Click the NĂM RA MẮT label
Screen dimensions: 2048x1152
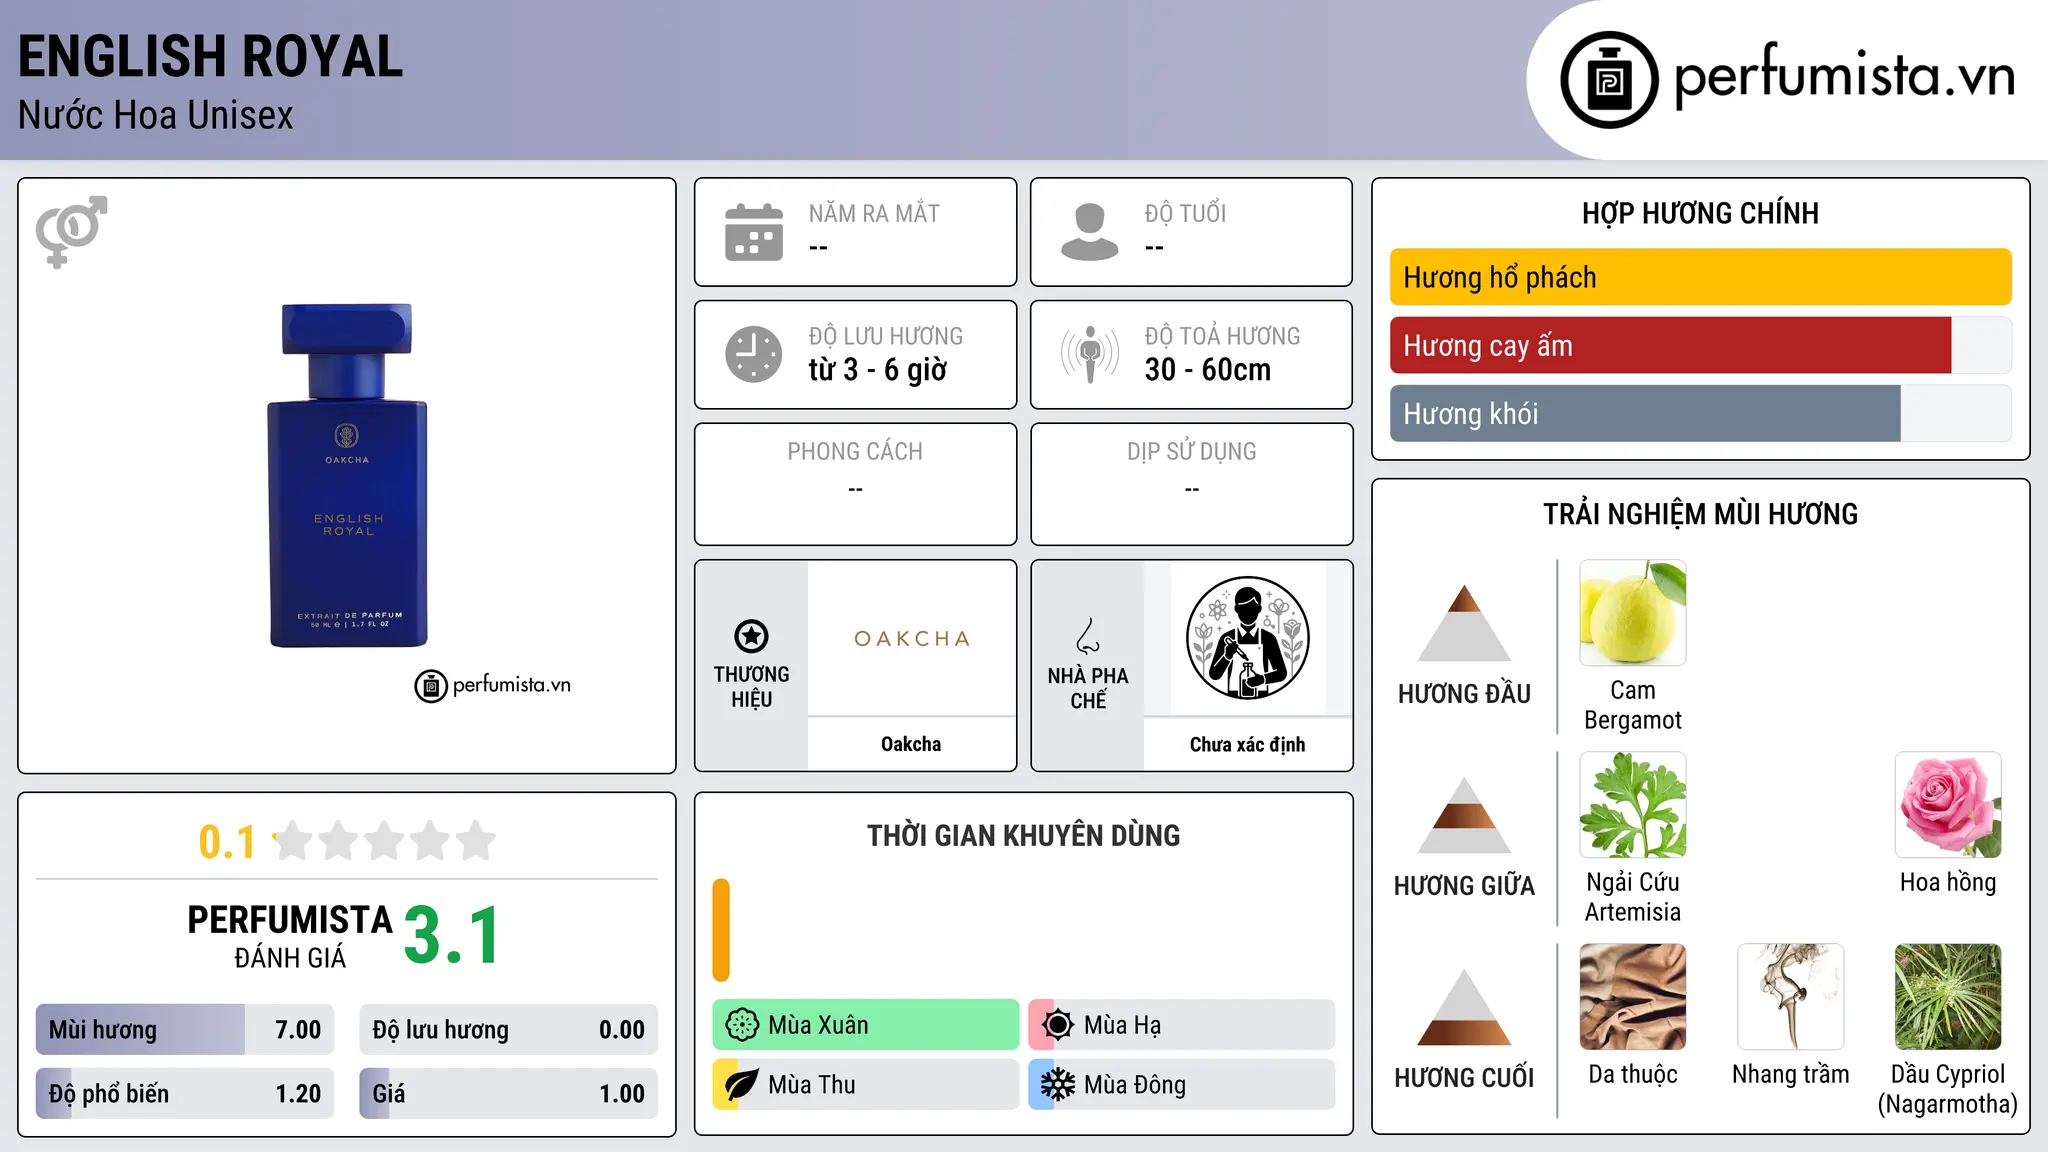[874, 213]
